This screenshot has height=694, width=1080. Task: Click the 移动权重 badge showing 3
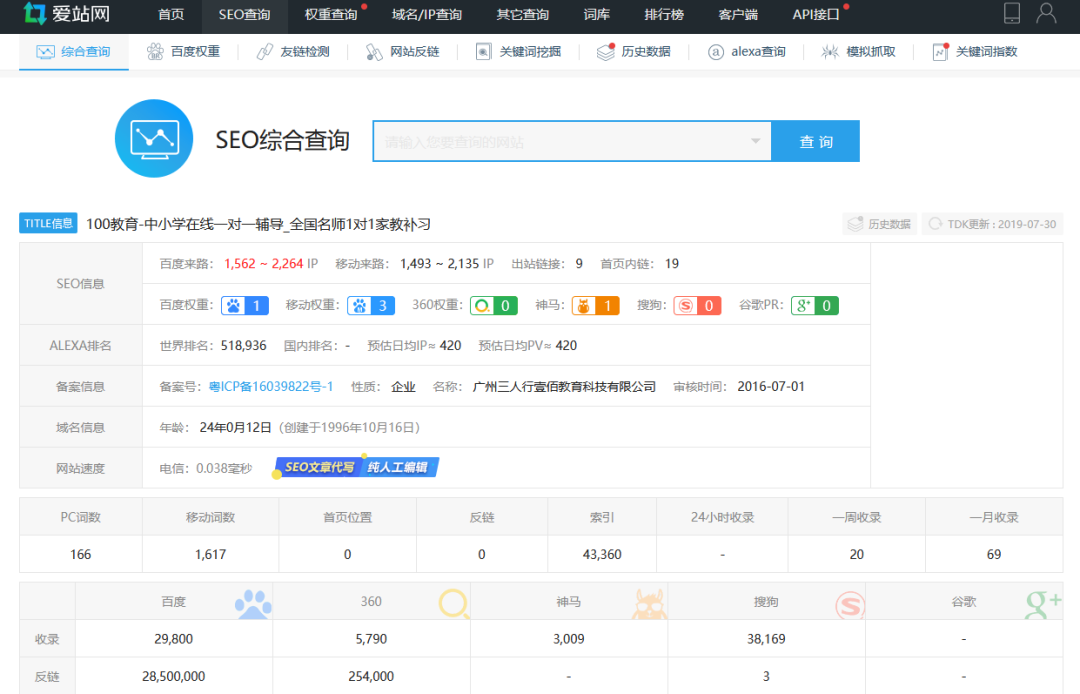[371, 306]
